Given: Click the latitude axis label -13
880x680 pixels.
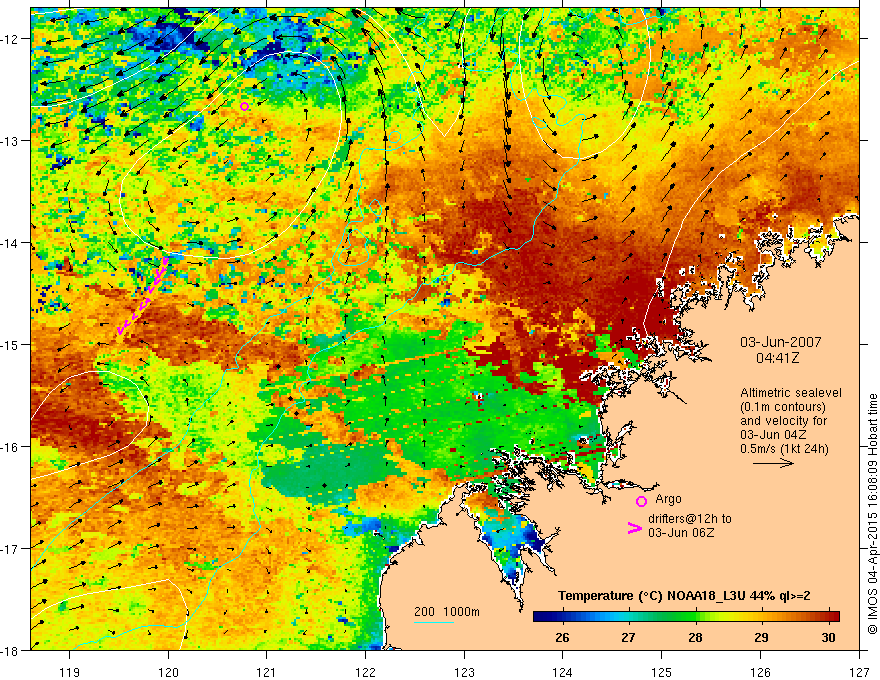Looking at the screenshot, I should pos(11,140).
